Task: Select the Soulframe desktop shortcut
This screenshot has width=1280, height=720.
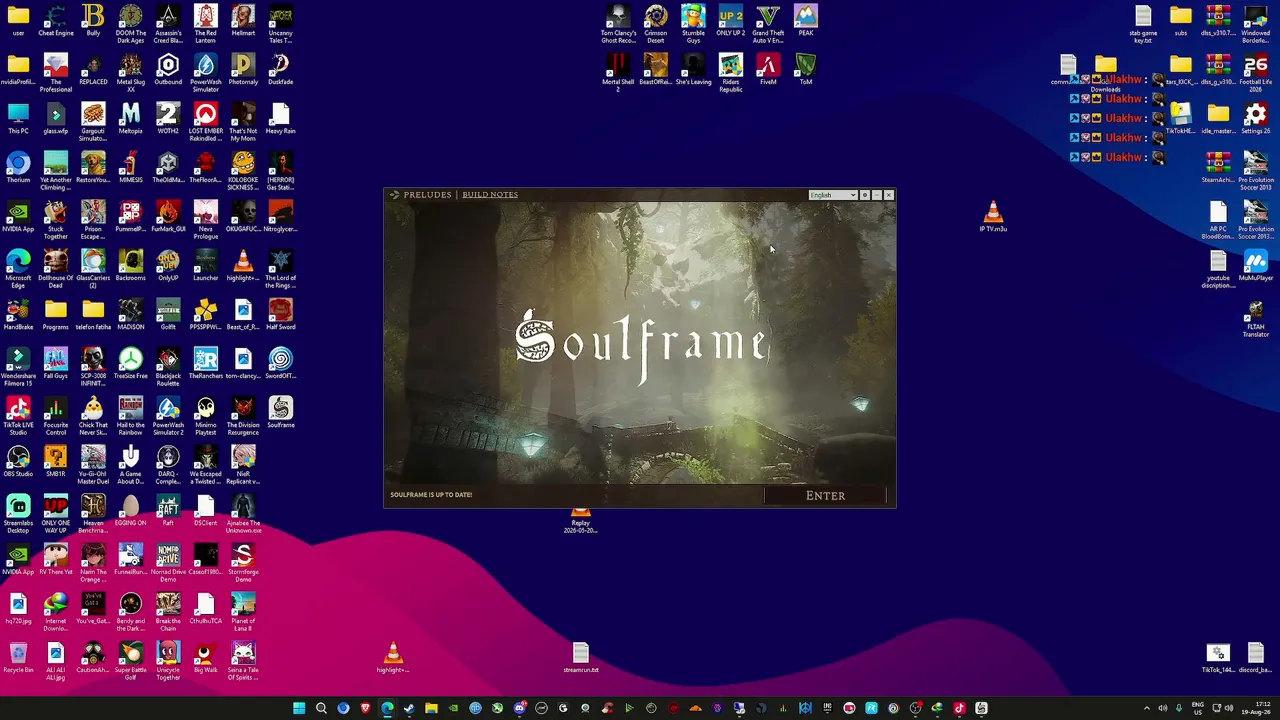Action: tap(281, 413)
